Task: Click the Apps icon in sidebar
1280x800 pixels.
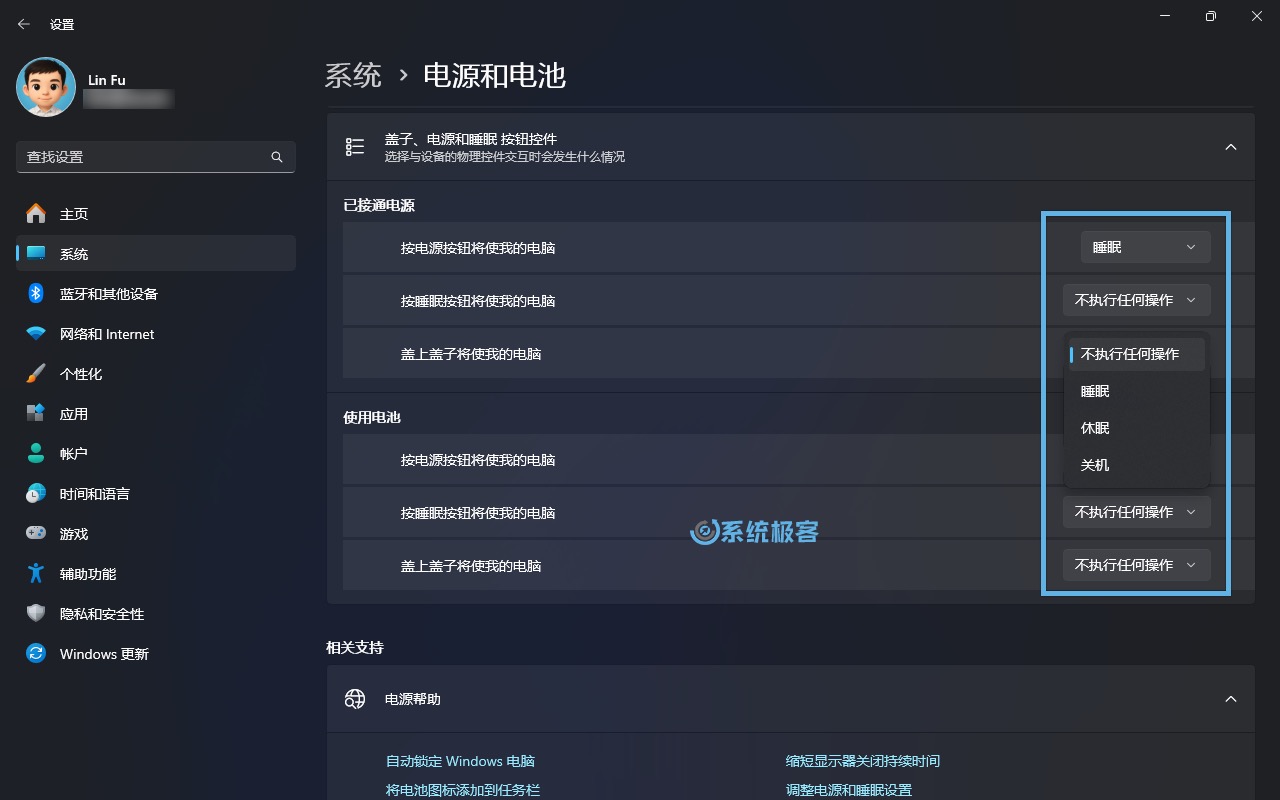Action: [36, 413]
